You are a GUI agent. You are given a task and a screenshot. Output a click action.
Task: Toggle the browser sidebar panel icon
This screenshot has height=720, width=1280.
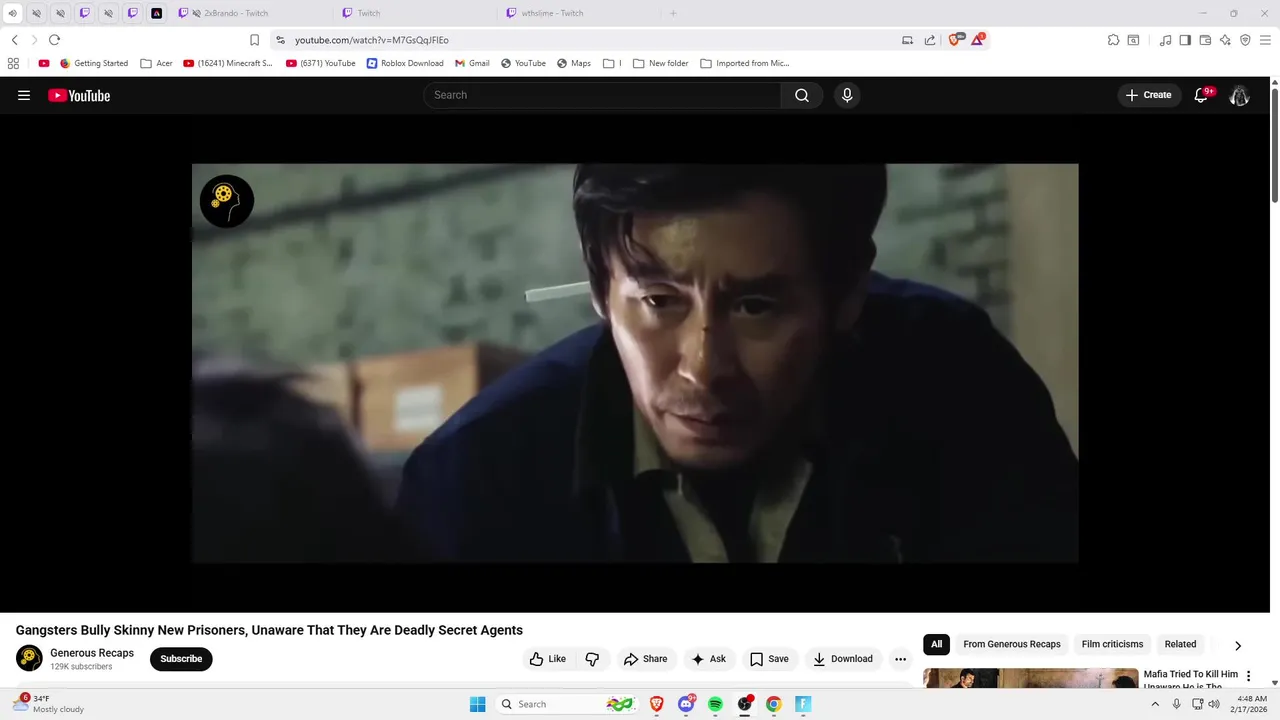(1185, 40)
